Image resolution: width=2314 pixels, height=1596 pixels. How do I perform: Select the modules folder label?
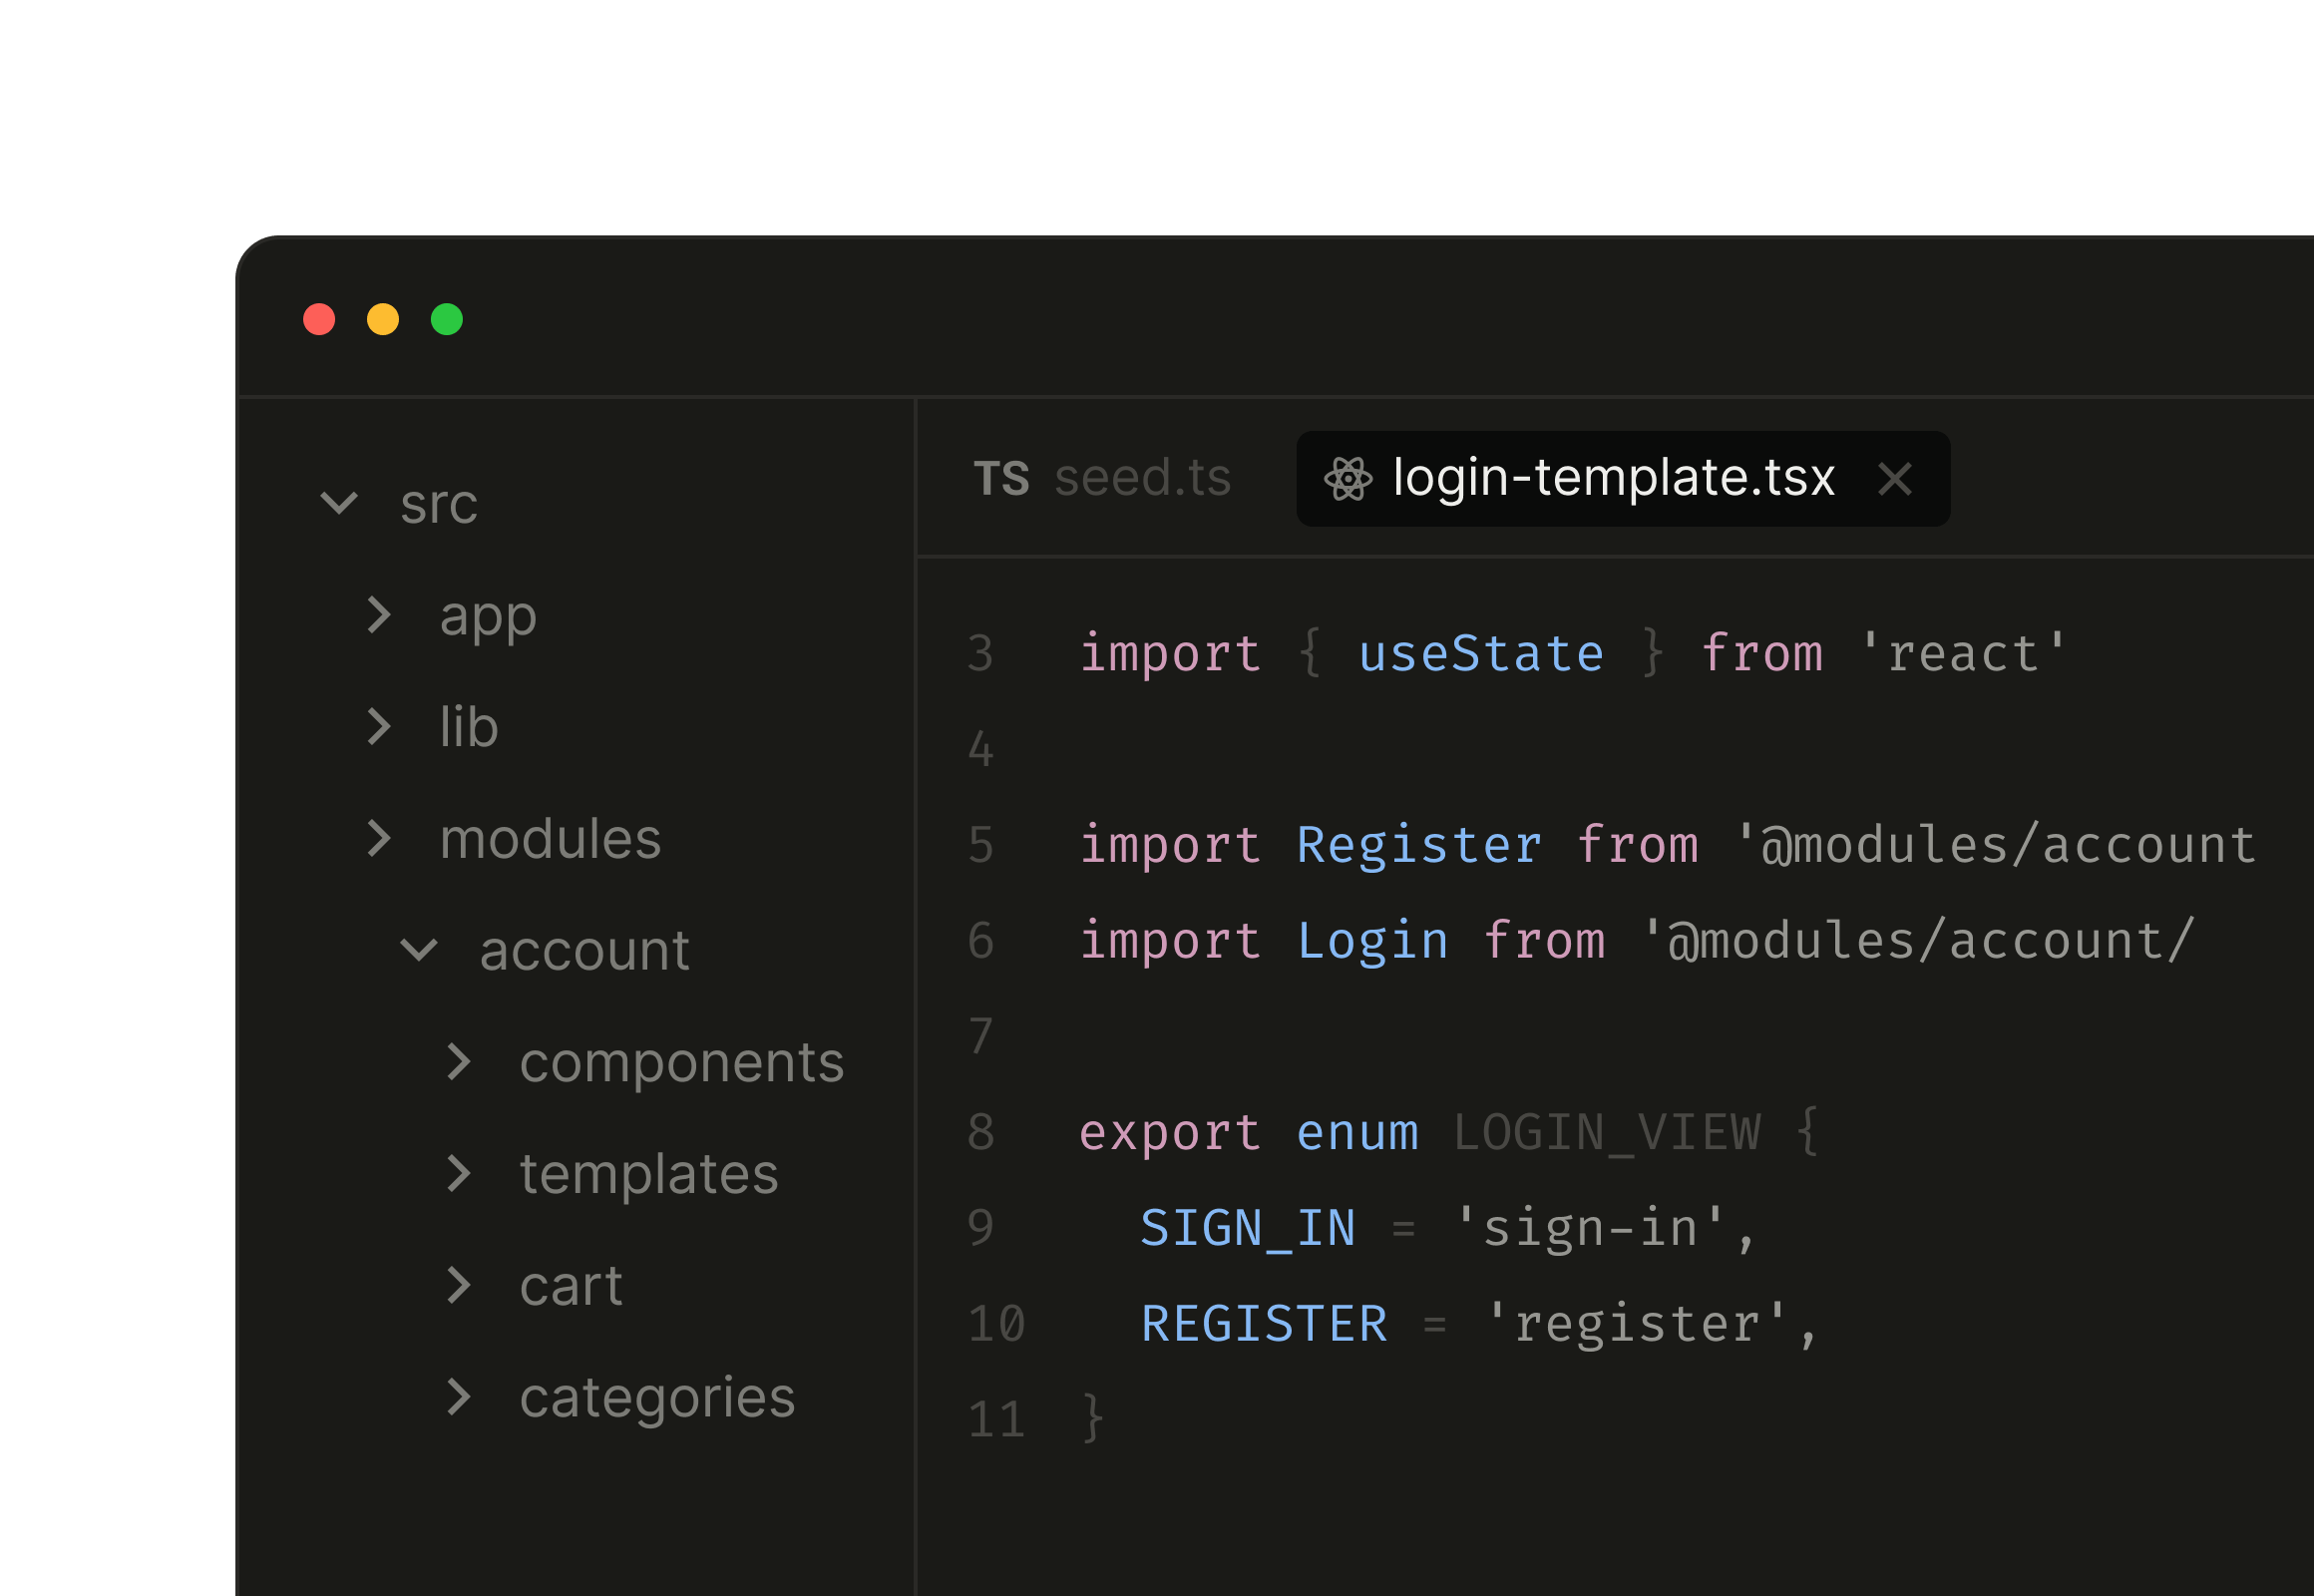(x=550, y=838)
